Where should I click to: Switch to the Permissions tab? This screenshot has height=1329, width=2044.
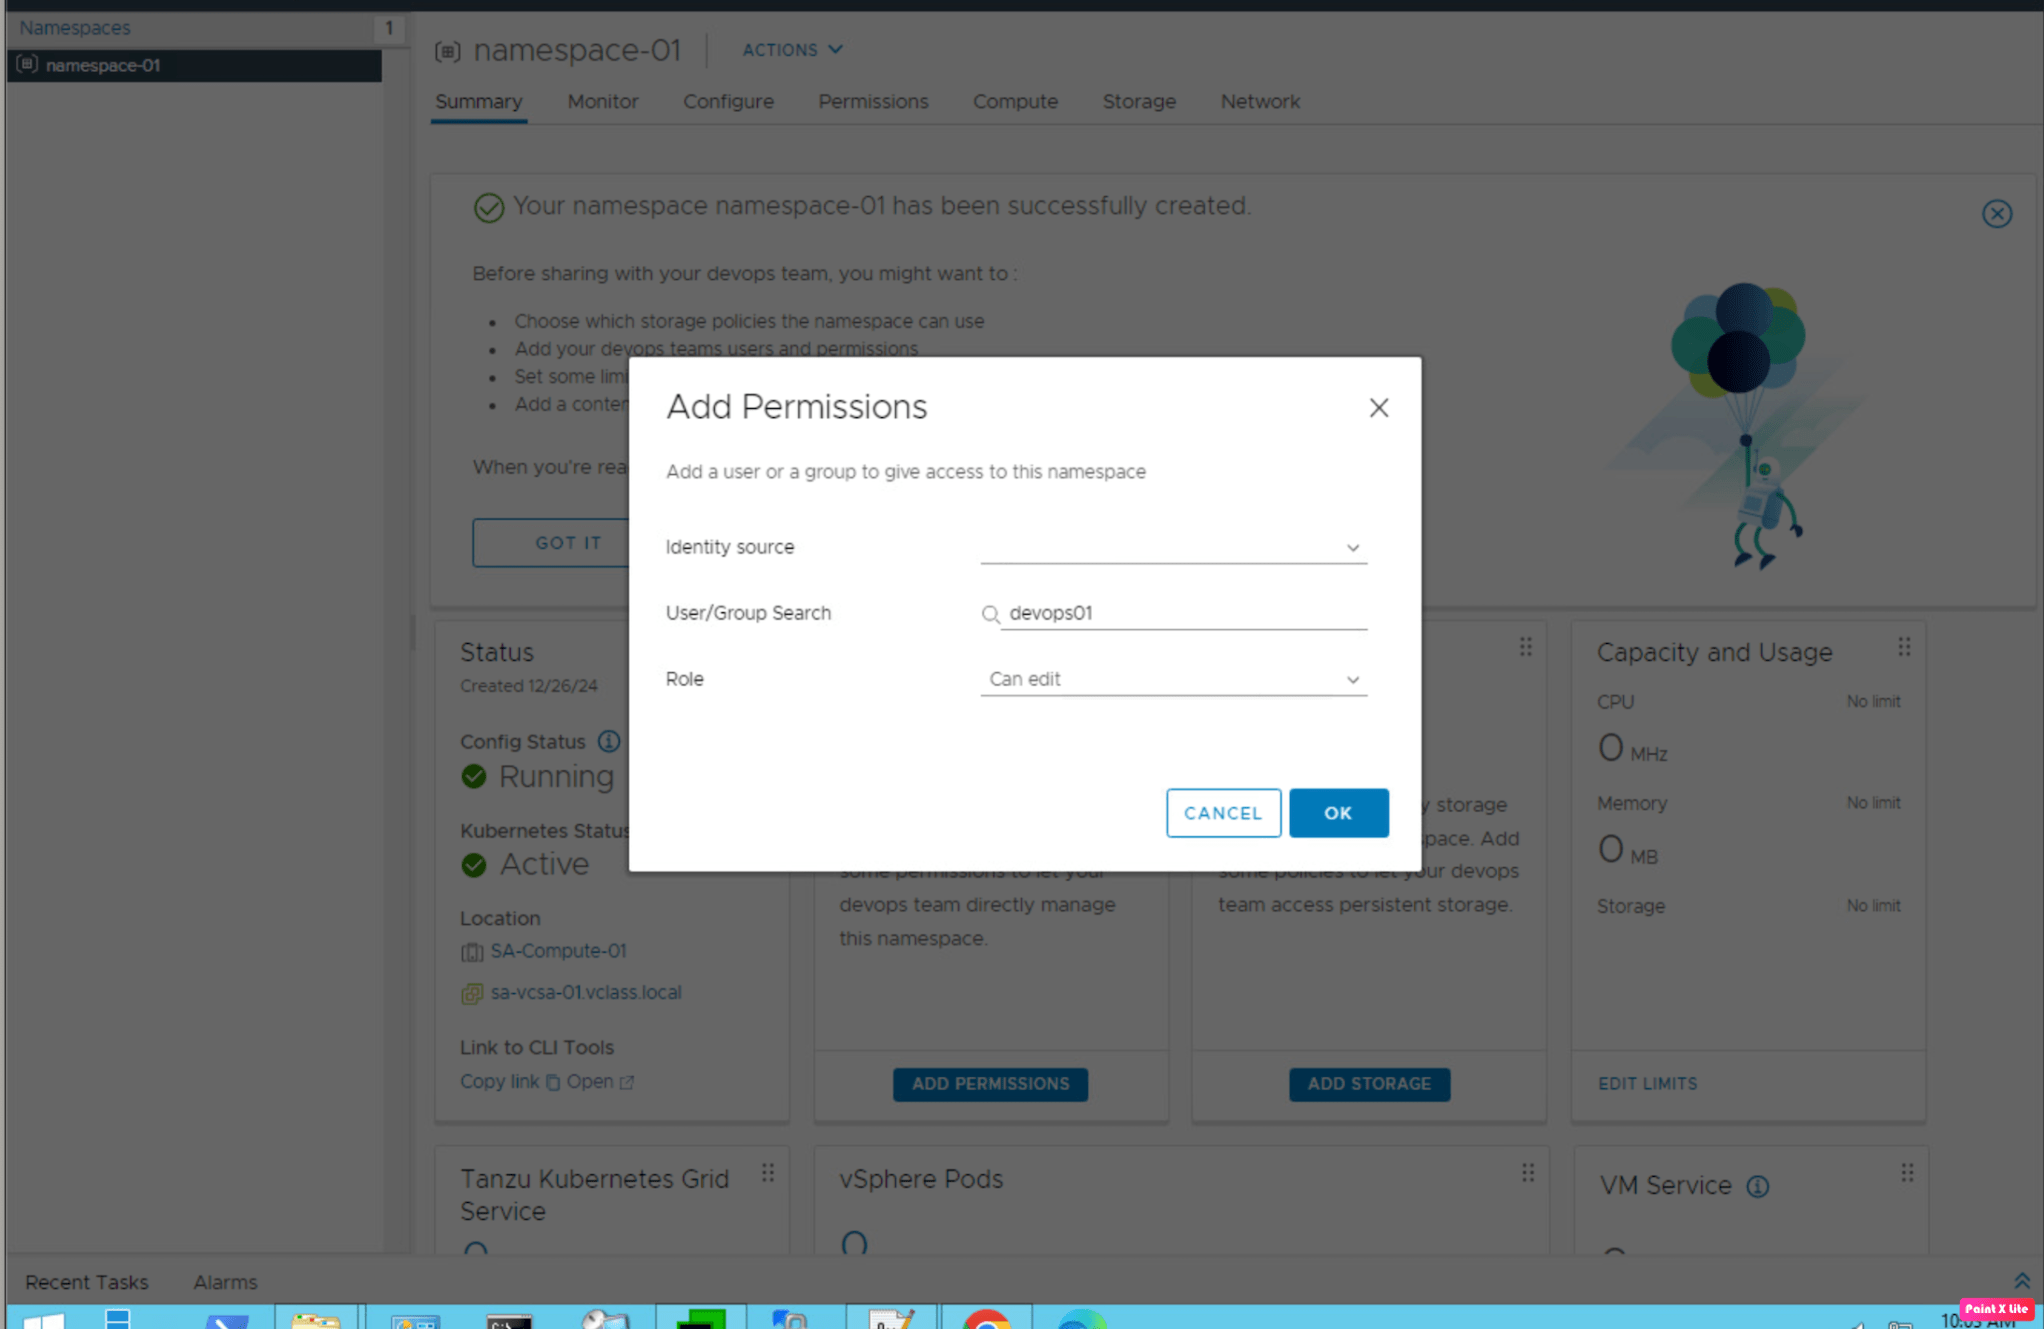point(873,101)
